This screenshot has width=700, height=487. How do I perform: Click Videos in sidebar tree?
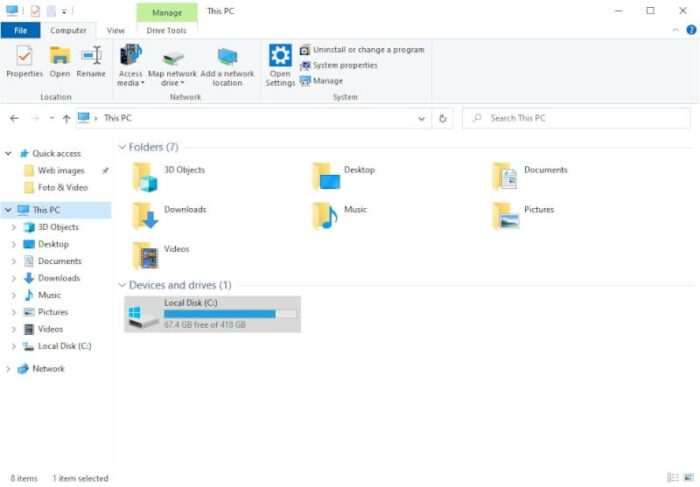tap(50, 329)
